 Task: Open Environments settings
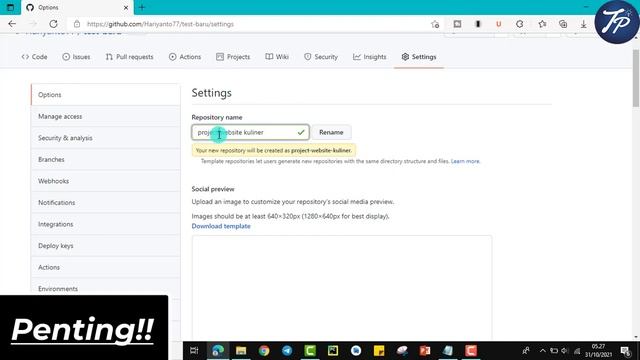point(105,289)
